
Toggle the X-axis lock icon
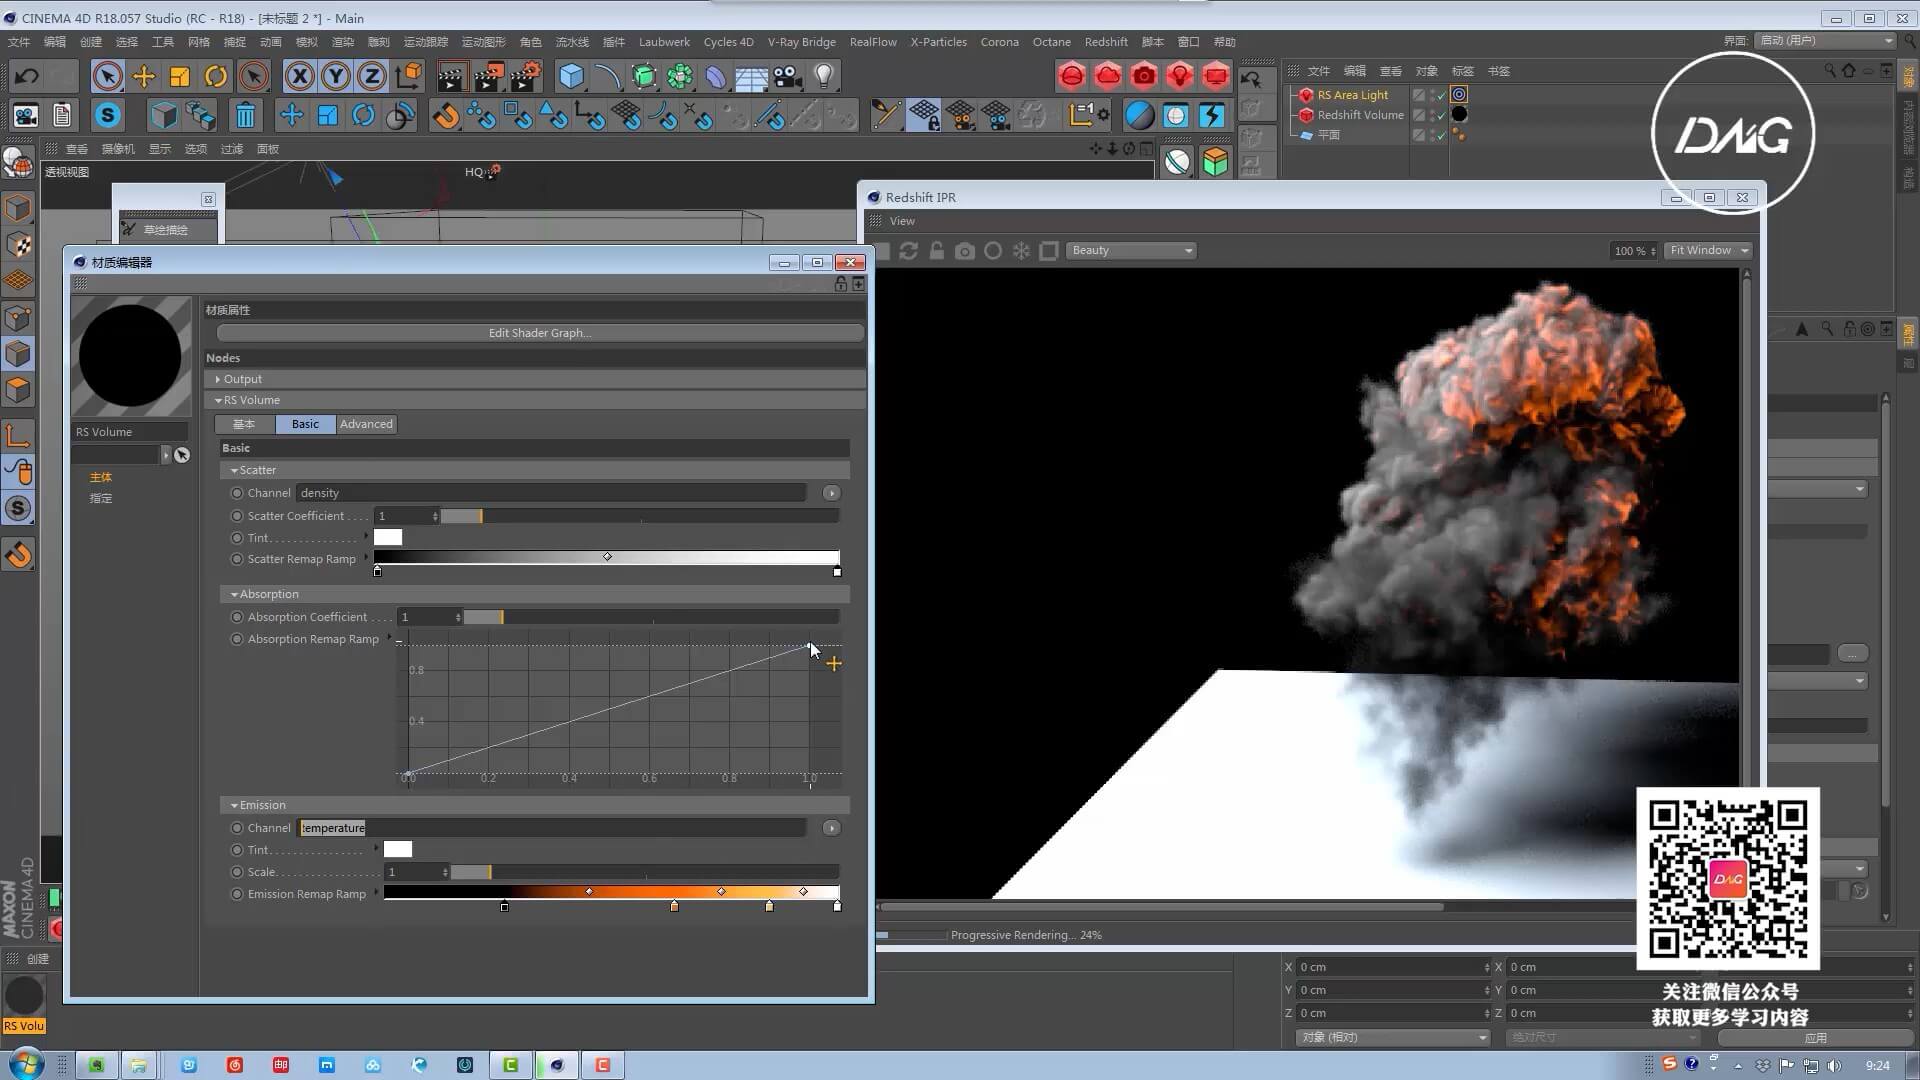(x=299, y=76)
